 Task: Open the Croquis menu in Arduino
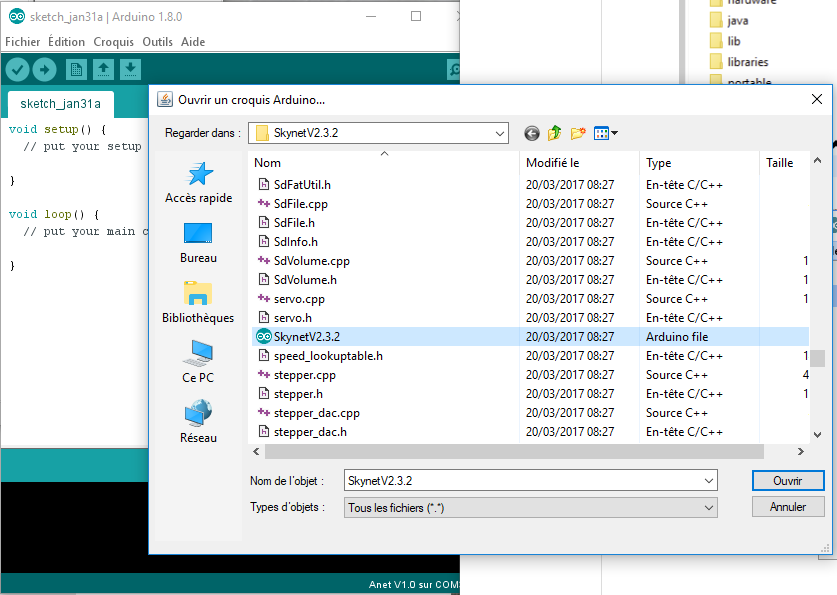113,42
